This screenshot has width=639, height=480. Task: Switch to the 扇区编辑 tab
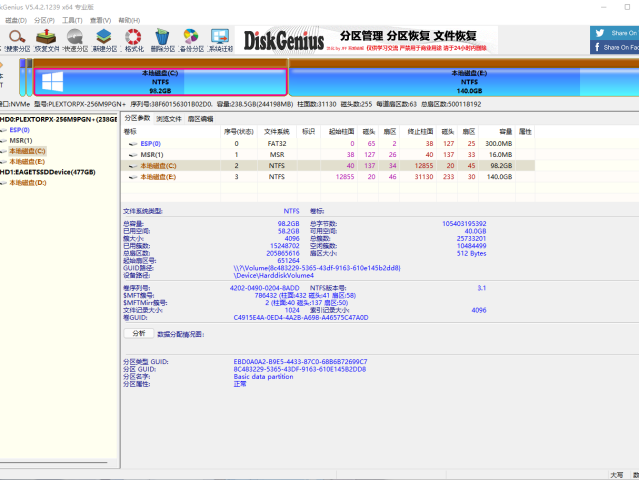pyautogui.click(x=201, y=119)
